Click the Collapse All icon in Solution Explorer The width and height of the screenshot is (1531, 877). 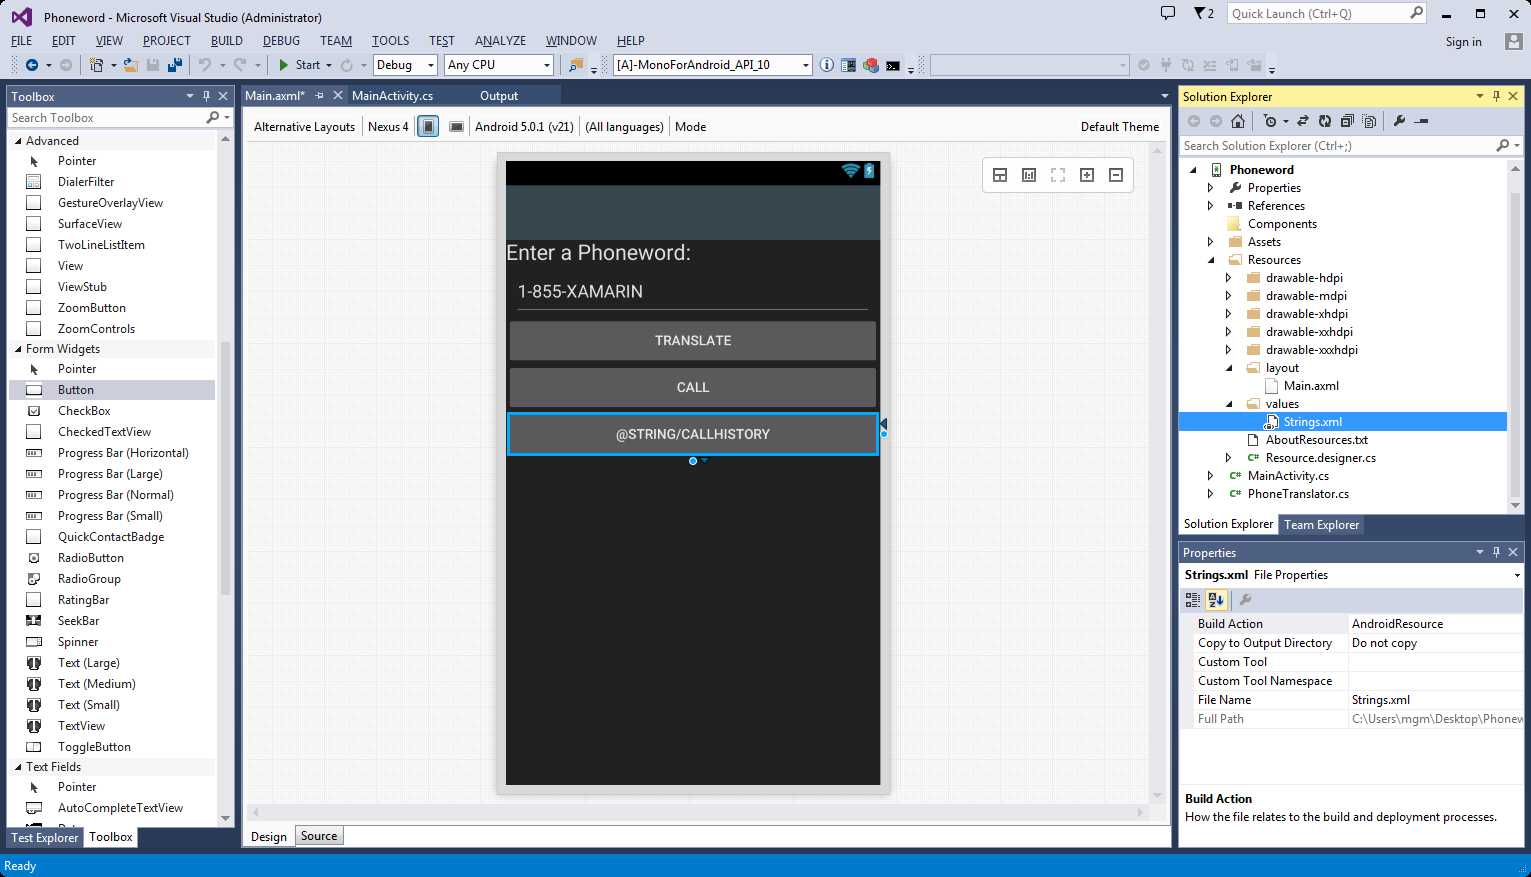coord(1347,121)
